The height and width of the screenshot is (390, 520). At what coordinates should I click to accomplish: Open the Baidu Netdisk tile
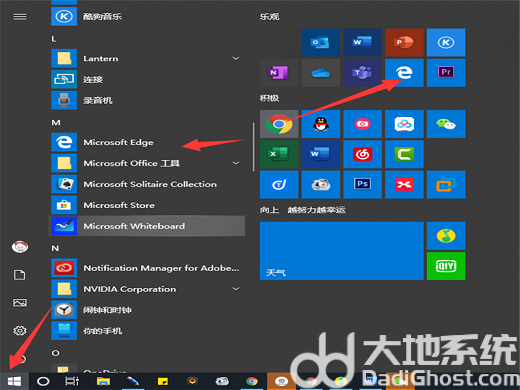point(404,124)
